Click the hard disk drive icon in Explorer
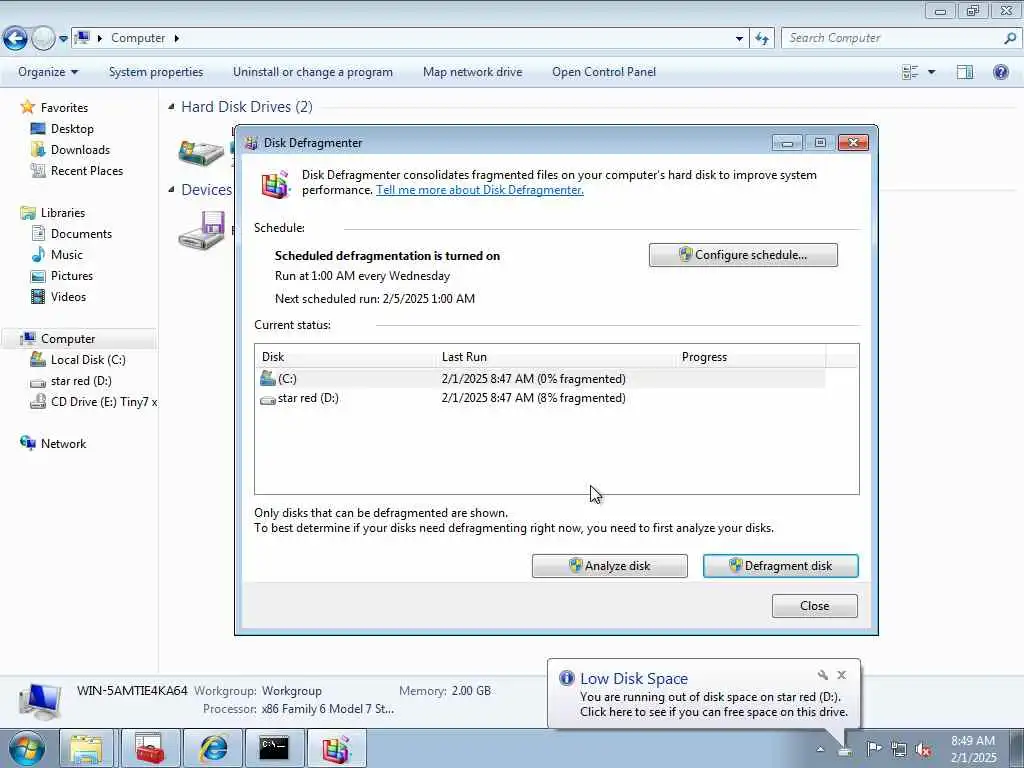The image size is (1024, 768). tap(201, 152)
